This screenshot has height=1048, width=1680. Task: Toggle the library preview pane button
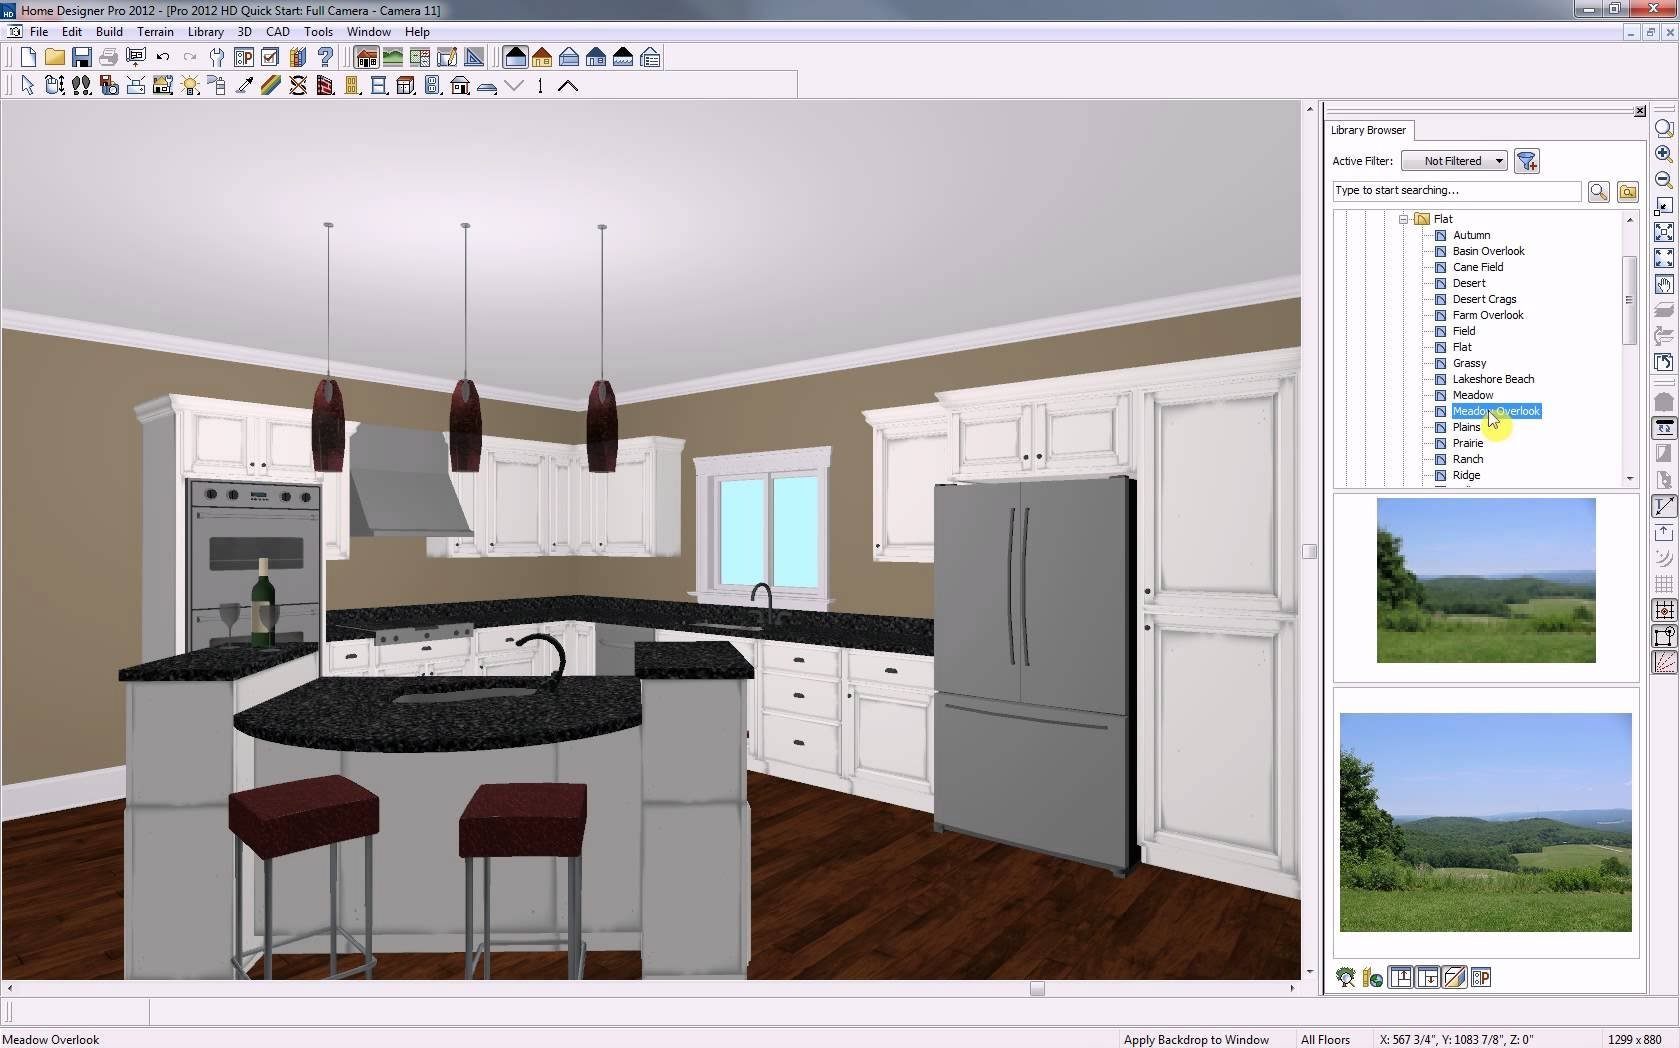(x=1455, y=978)
